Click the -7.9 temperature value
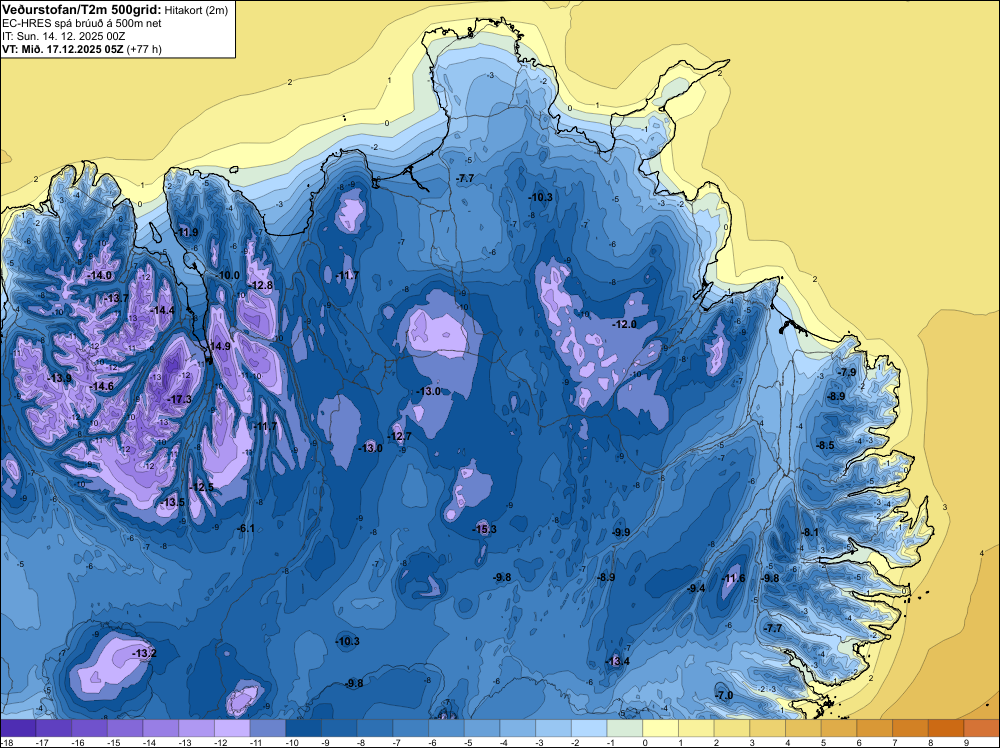This screenshot has width=1000, height=748. click(x=847, y=372)
